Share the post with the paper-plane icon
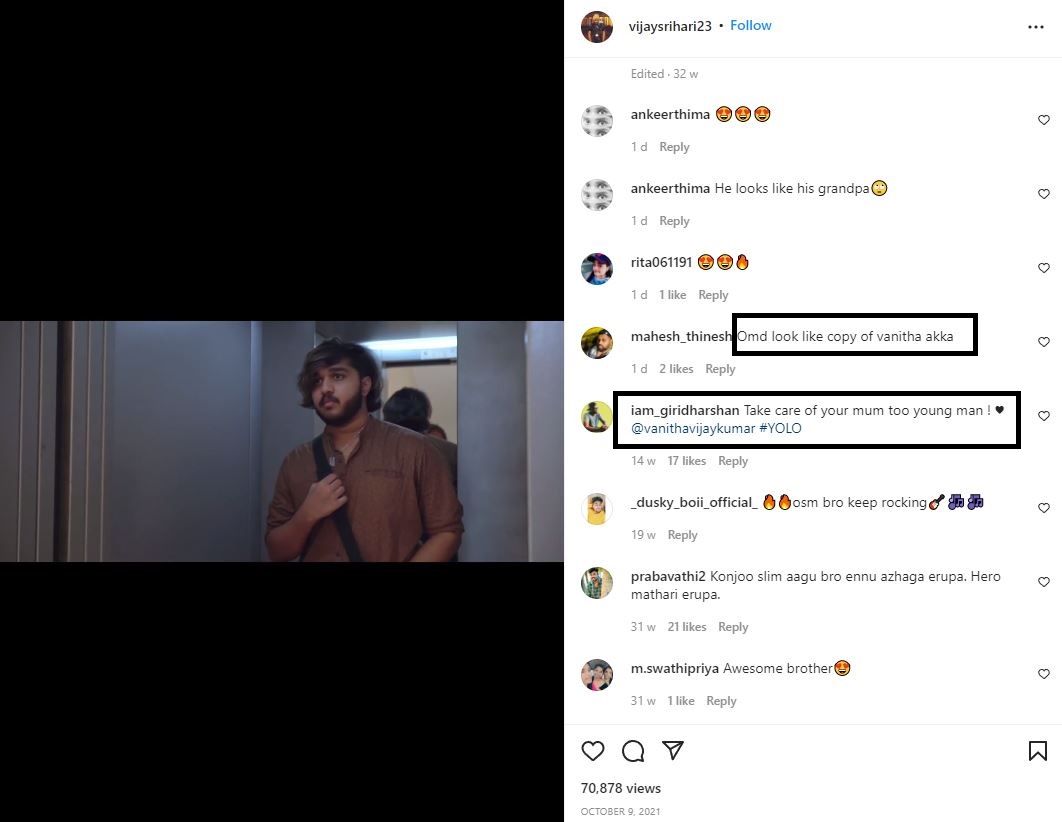 tap(673, 750)
